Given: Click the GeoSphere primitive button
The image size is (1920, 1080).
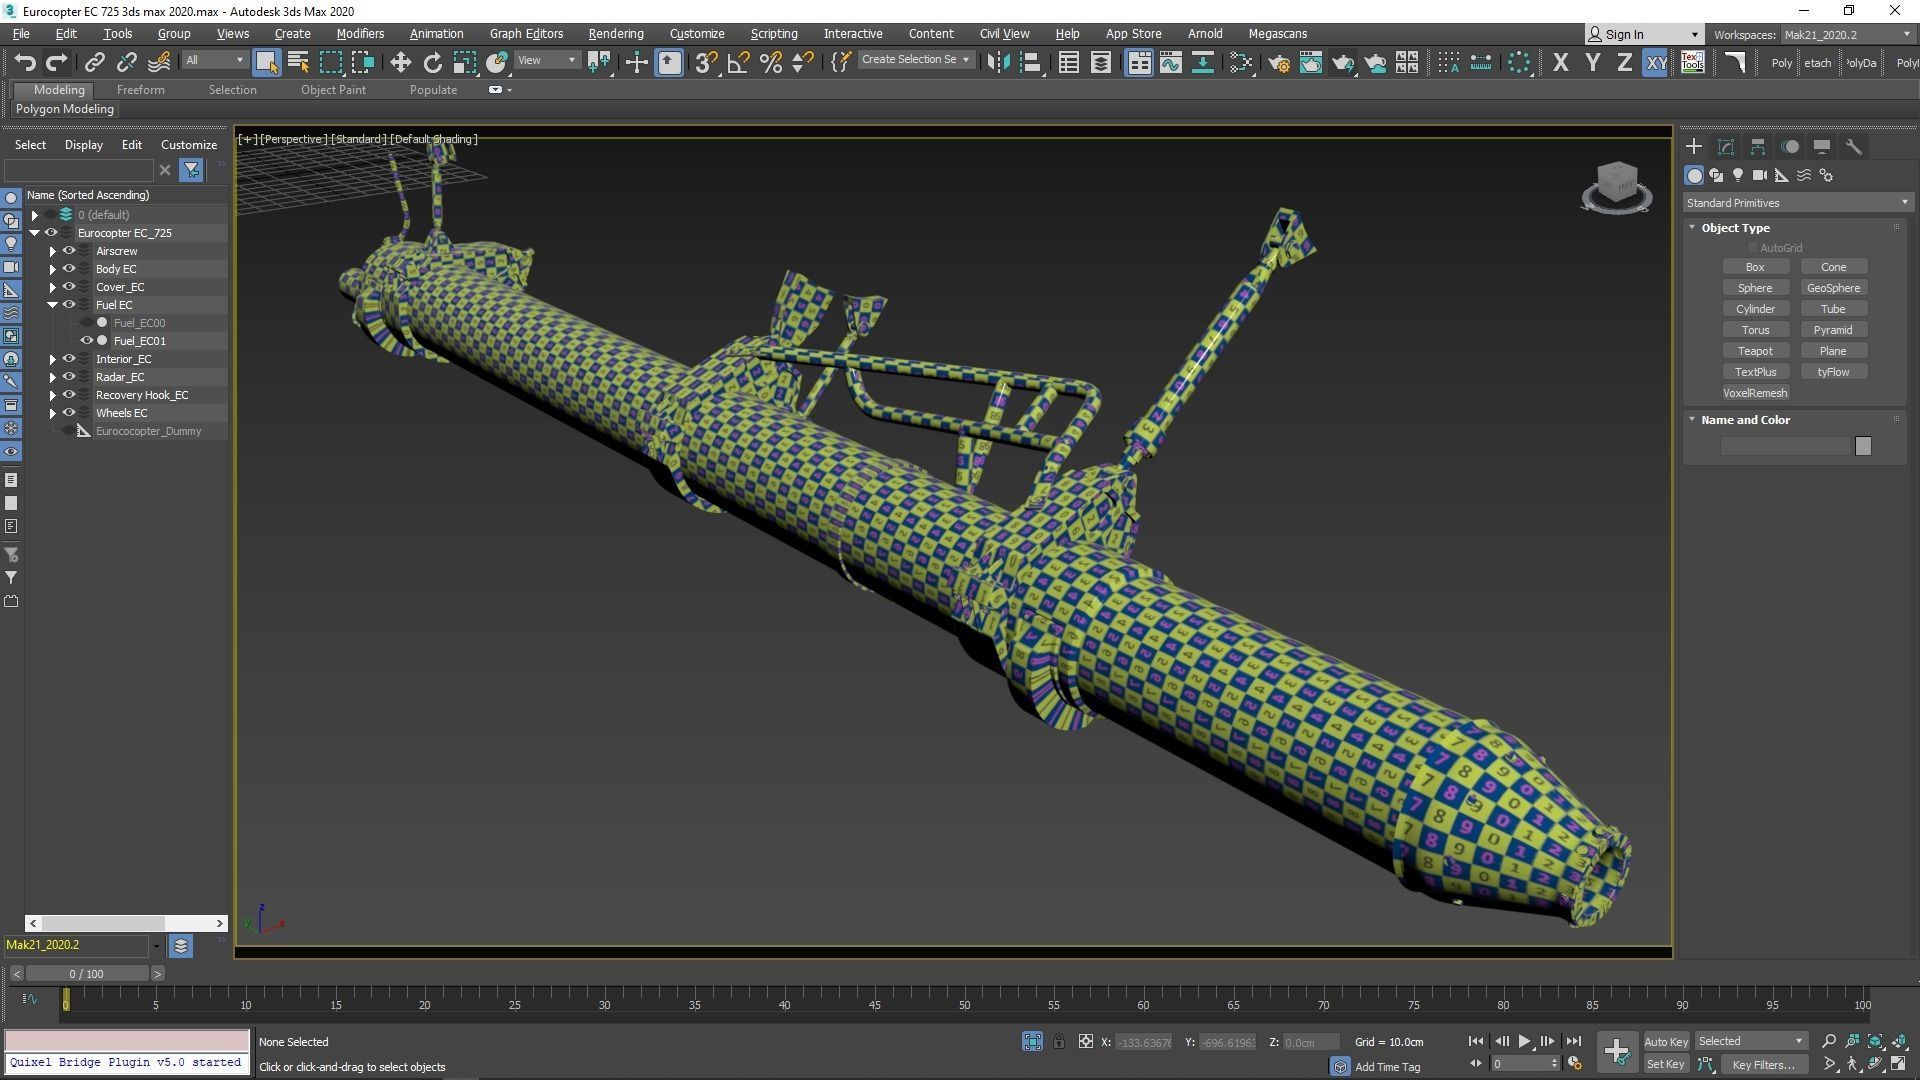Looking at the screenshot, I should coord(1832,288).
